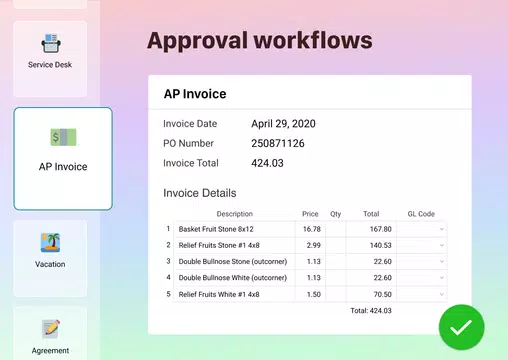
Task: Select the Service Desk card label
Action: (50, 65)
